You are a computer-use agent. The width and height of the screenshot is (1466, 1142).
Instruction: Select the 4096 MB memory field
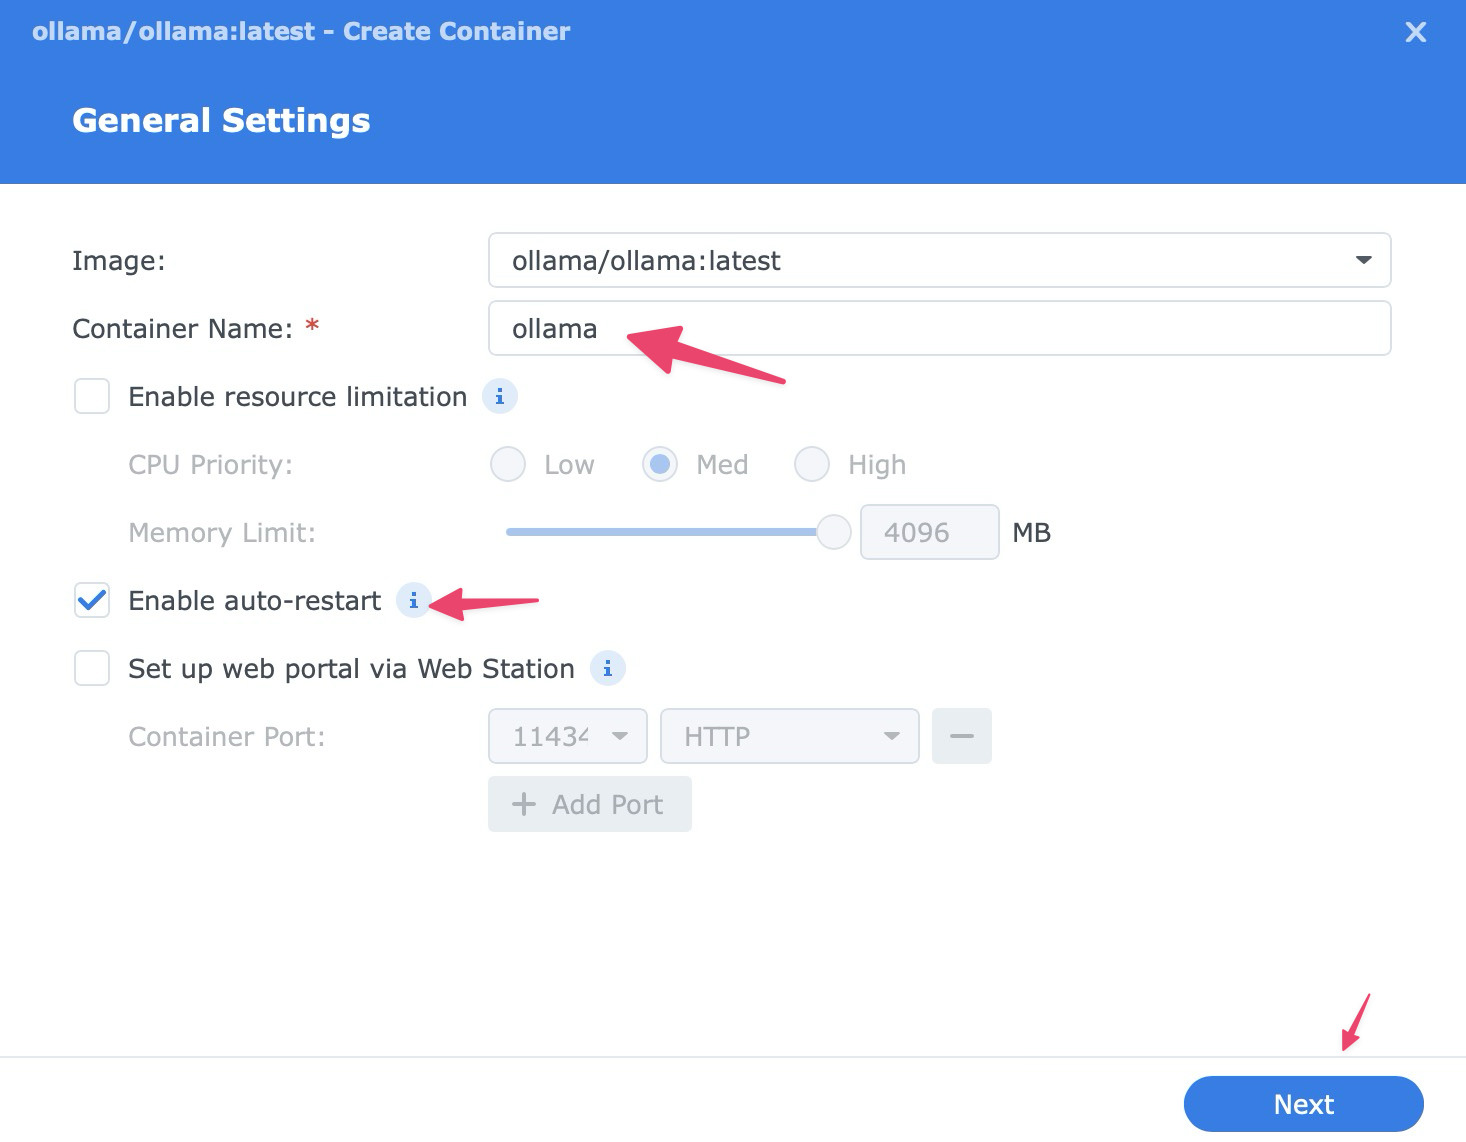928,532
